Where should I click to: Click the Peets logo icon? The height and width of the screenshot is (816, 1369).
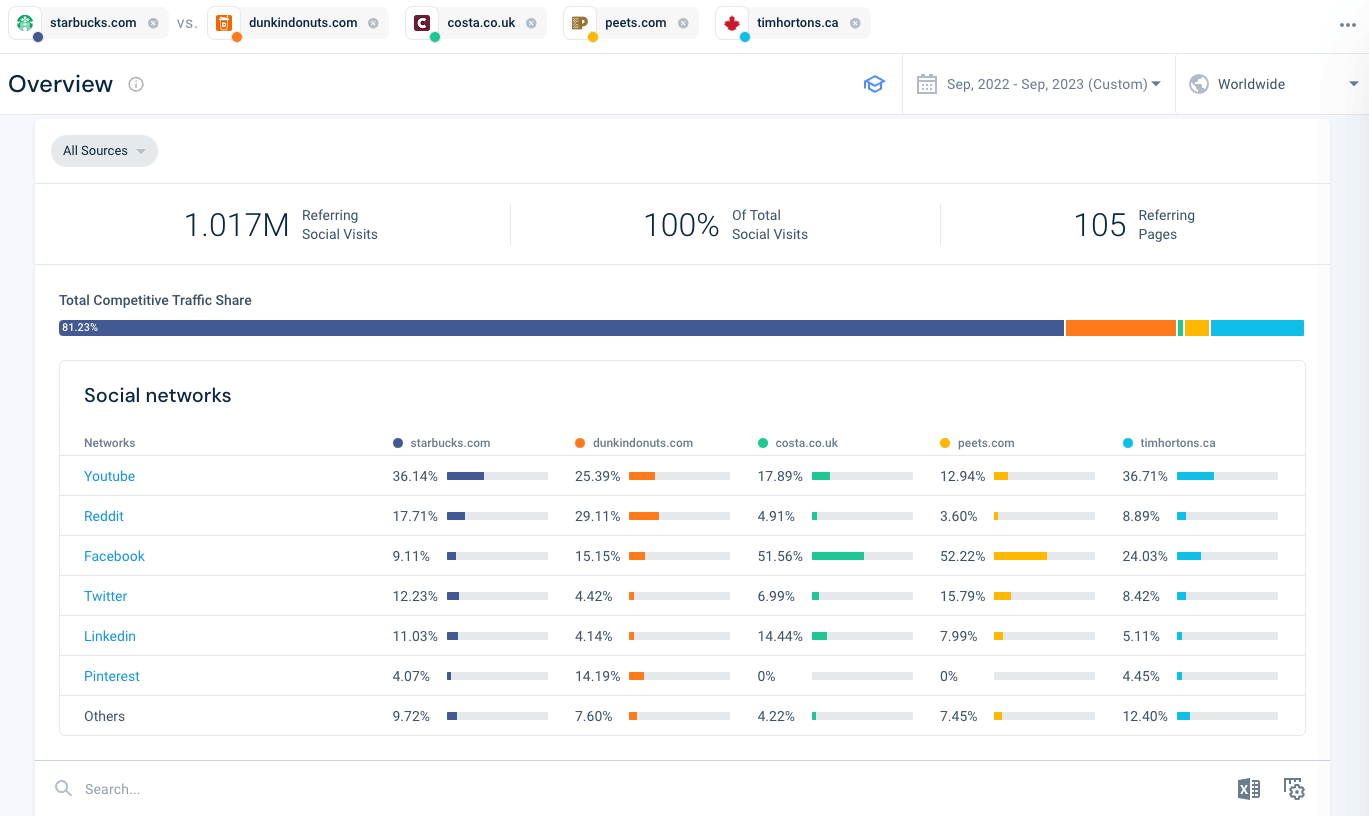click(x=580, y=22)
